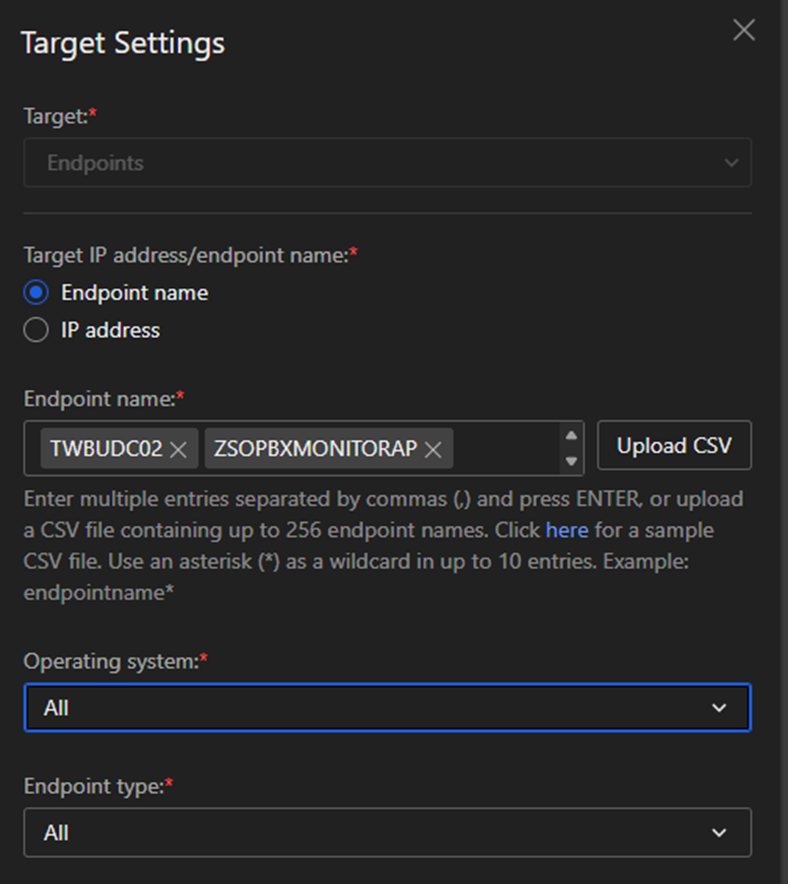
Task: Click the chevron on Operating system field
Action: coord(718,708)
